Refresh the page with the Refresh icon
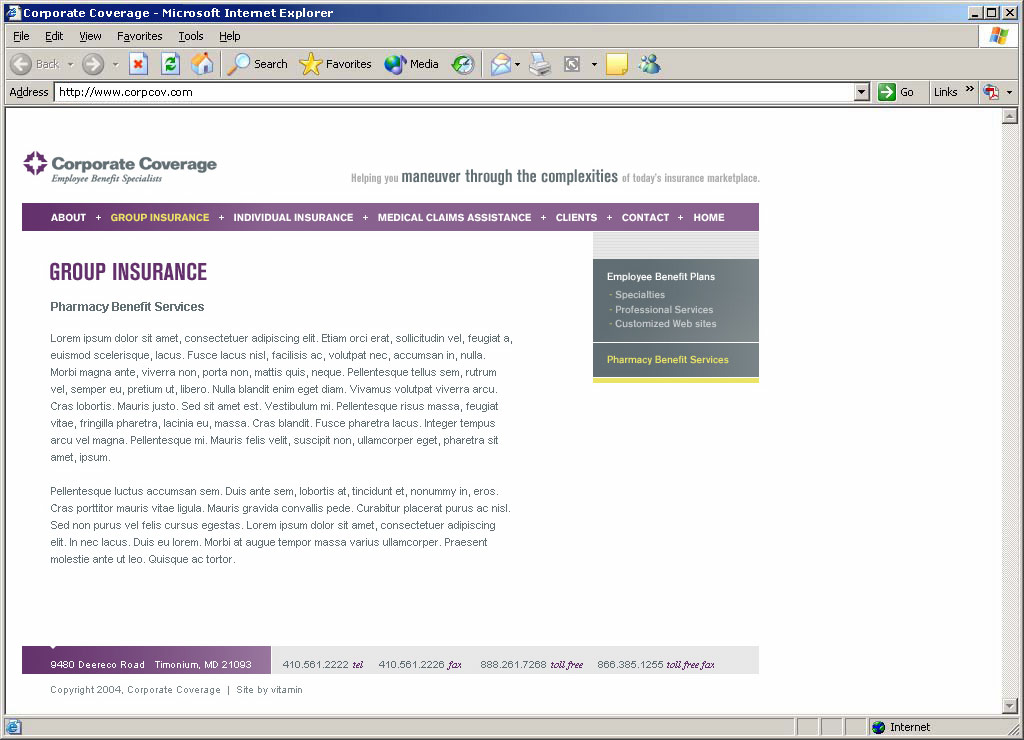 click(170, 64)
